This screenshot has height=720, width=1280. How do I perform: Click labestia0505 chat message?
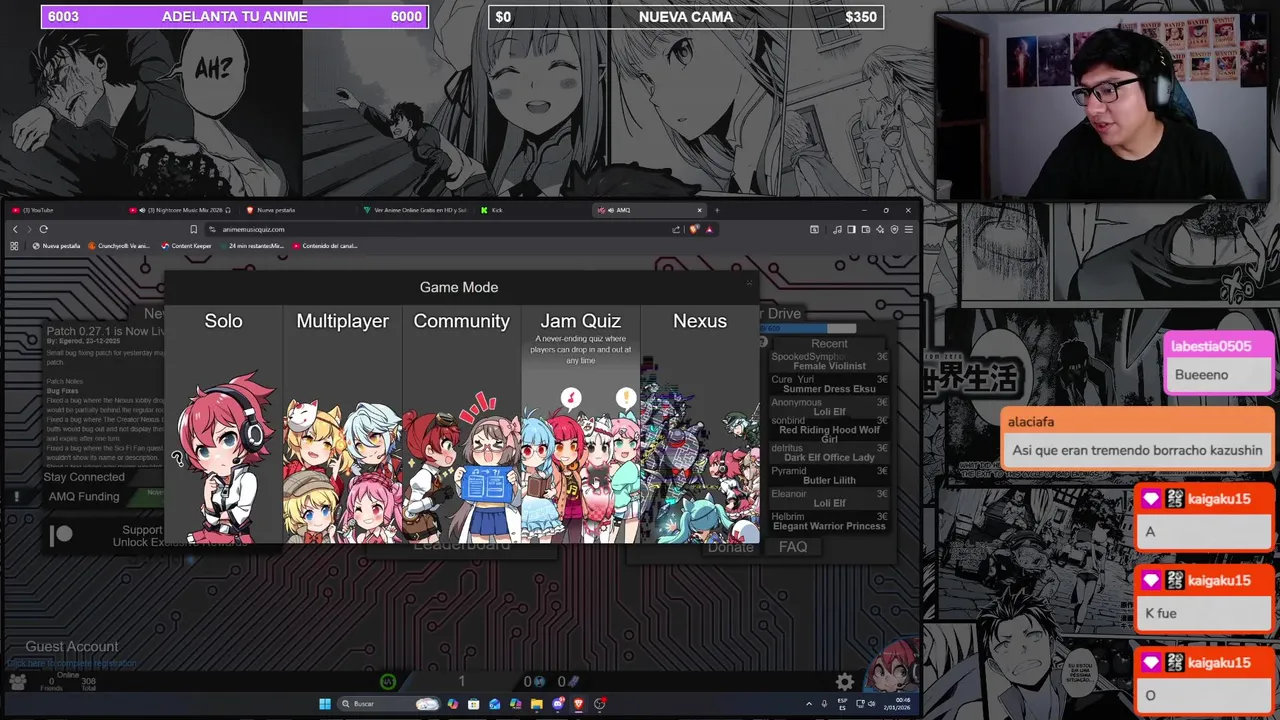click(1221, 362)
